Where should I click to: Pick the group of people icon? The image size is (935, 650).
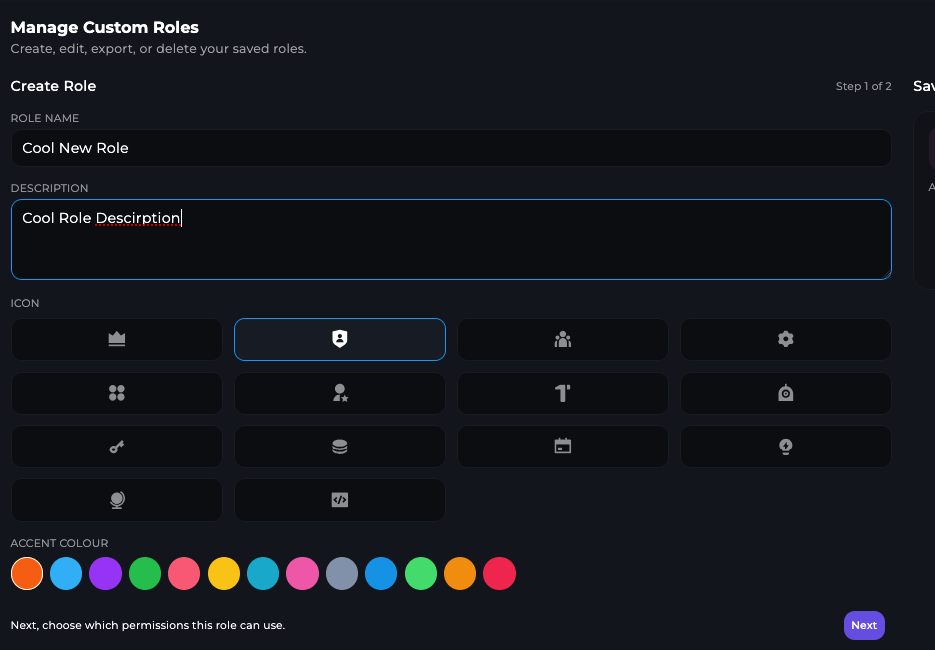pos(562,339)
